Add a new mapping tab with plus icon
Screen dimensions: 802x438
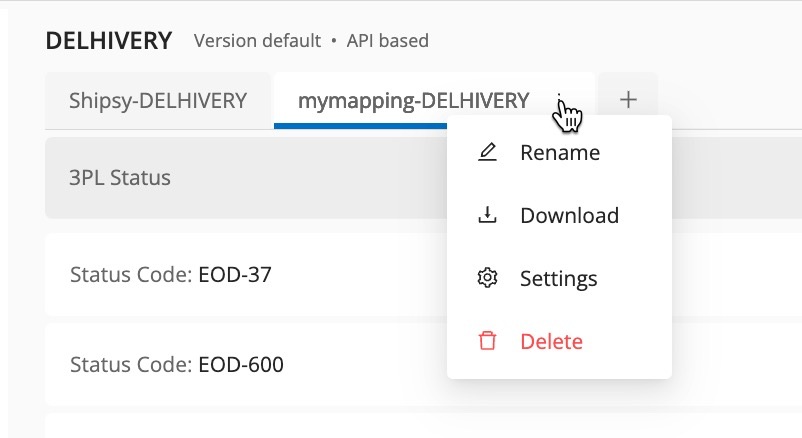628,100
